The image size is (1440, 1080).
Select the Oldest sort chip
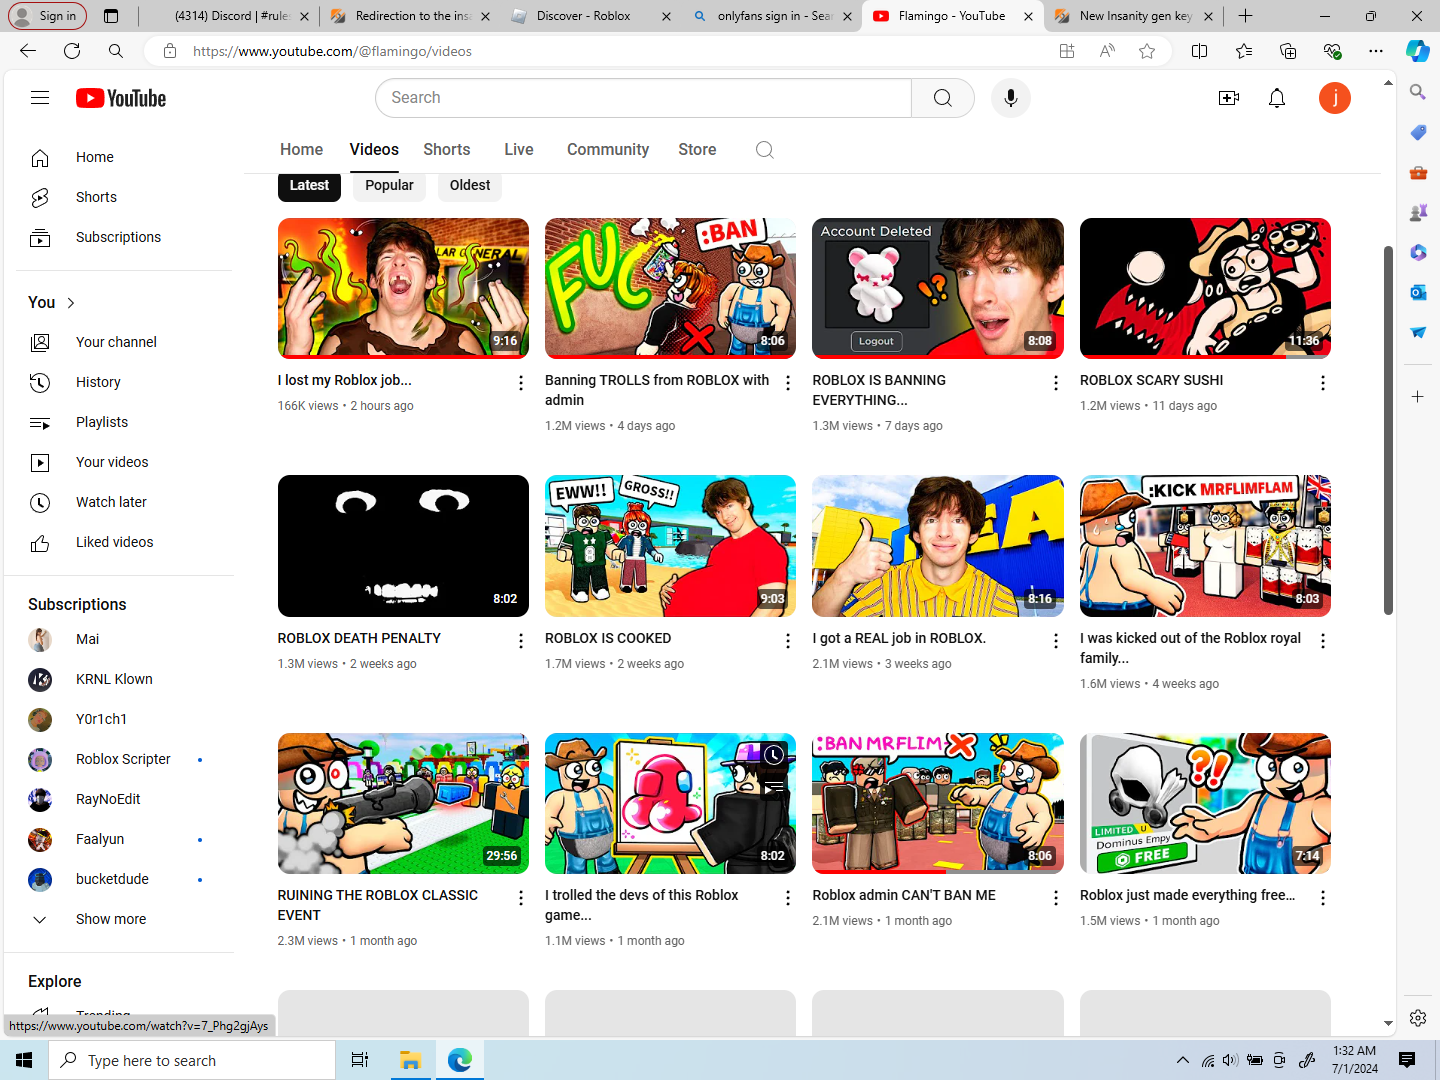(470, 185)
